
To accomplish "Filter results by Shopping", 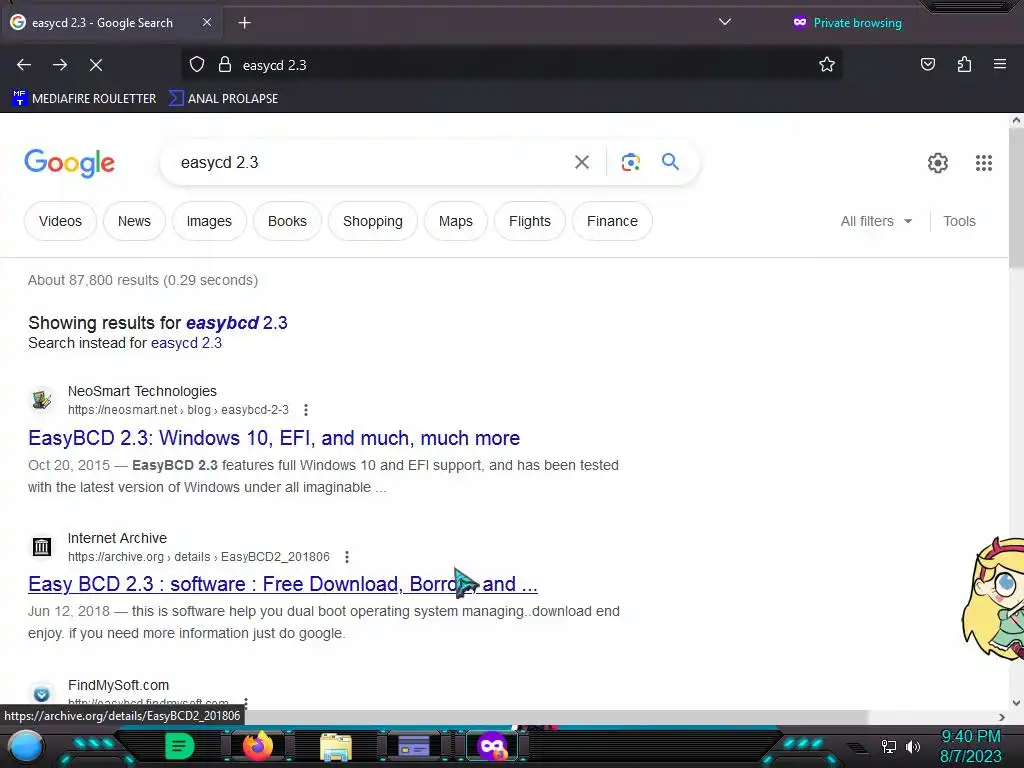I will coord(372,221).
